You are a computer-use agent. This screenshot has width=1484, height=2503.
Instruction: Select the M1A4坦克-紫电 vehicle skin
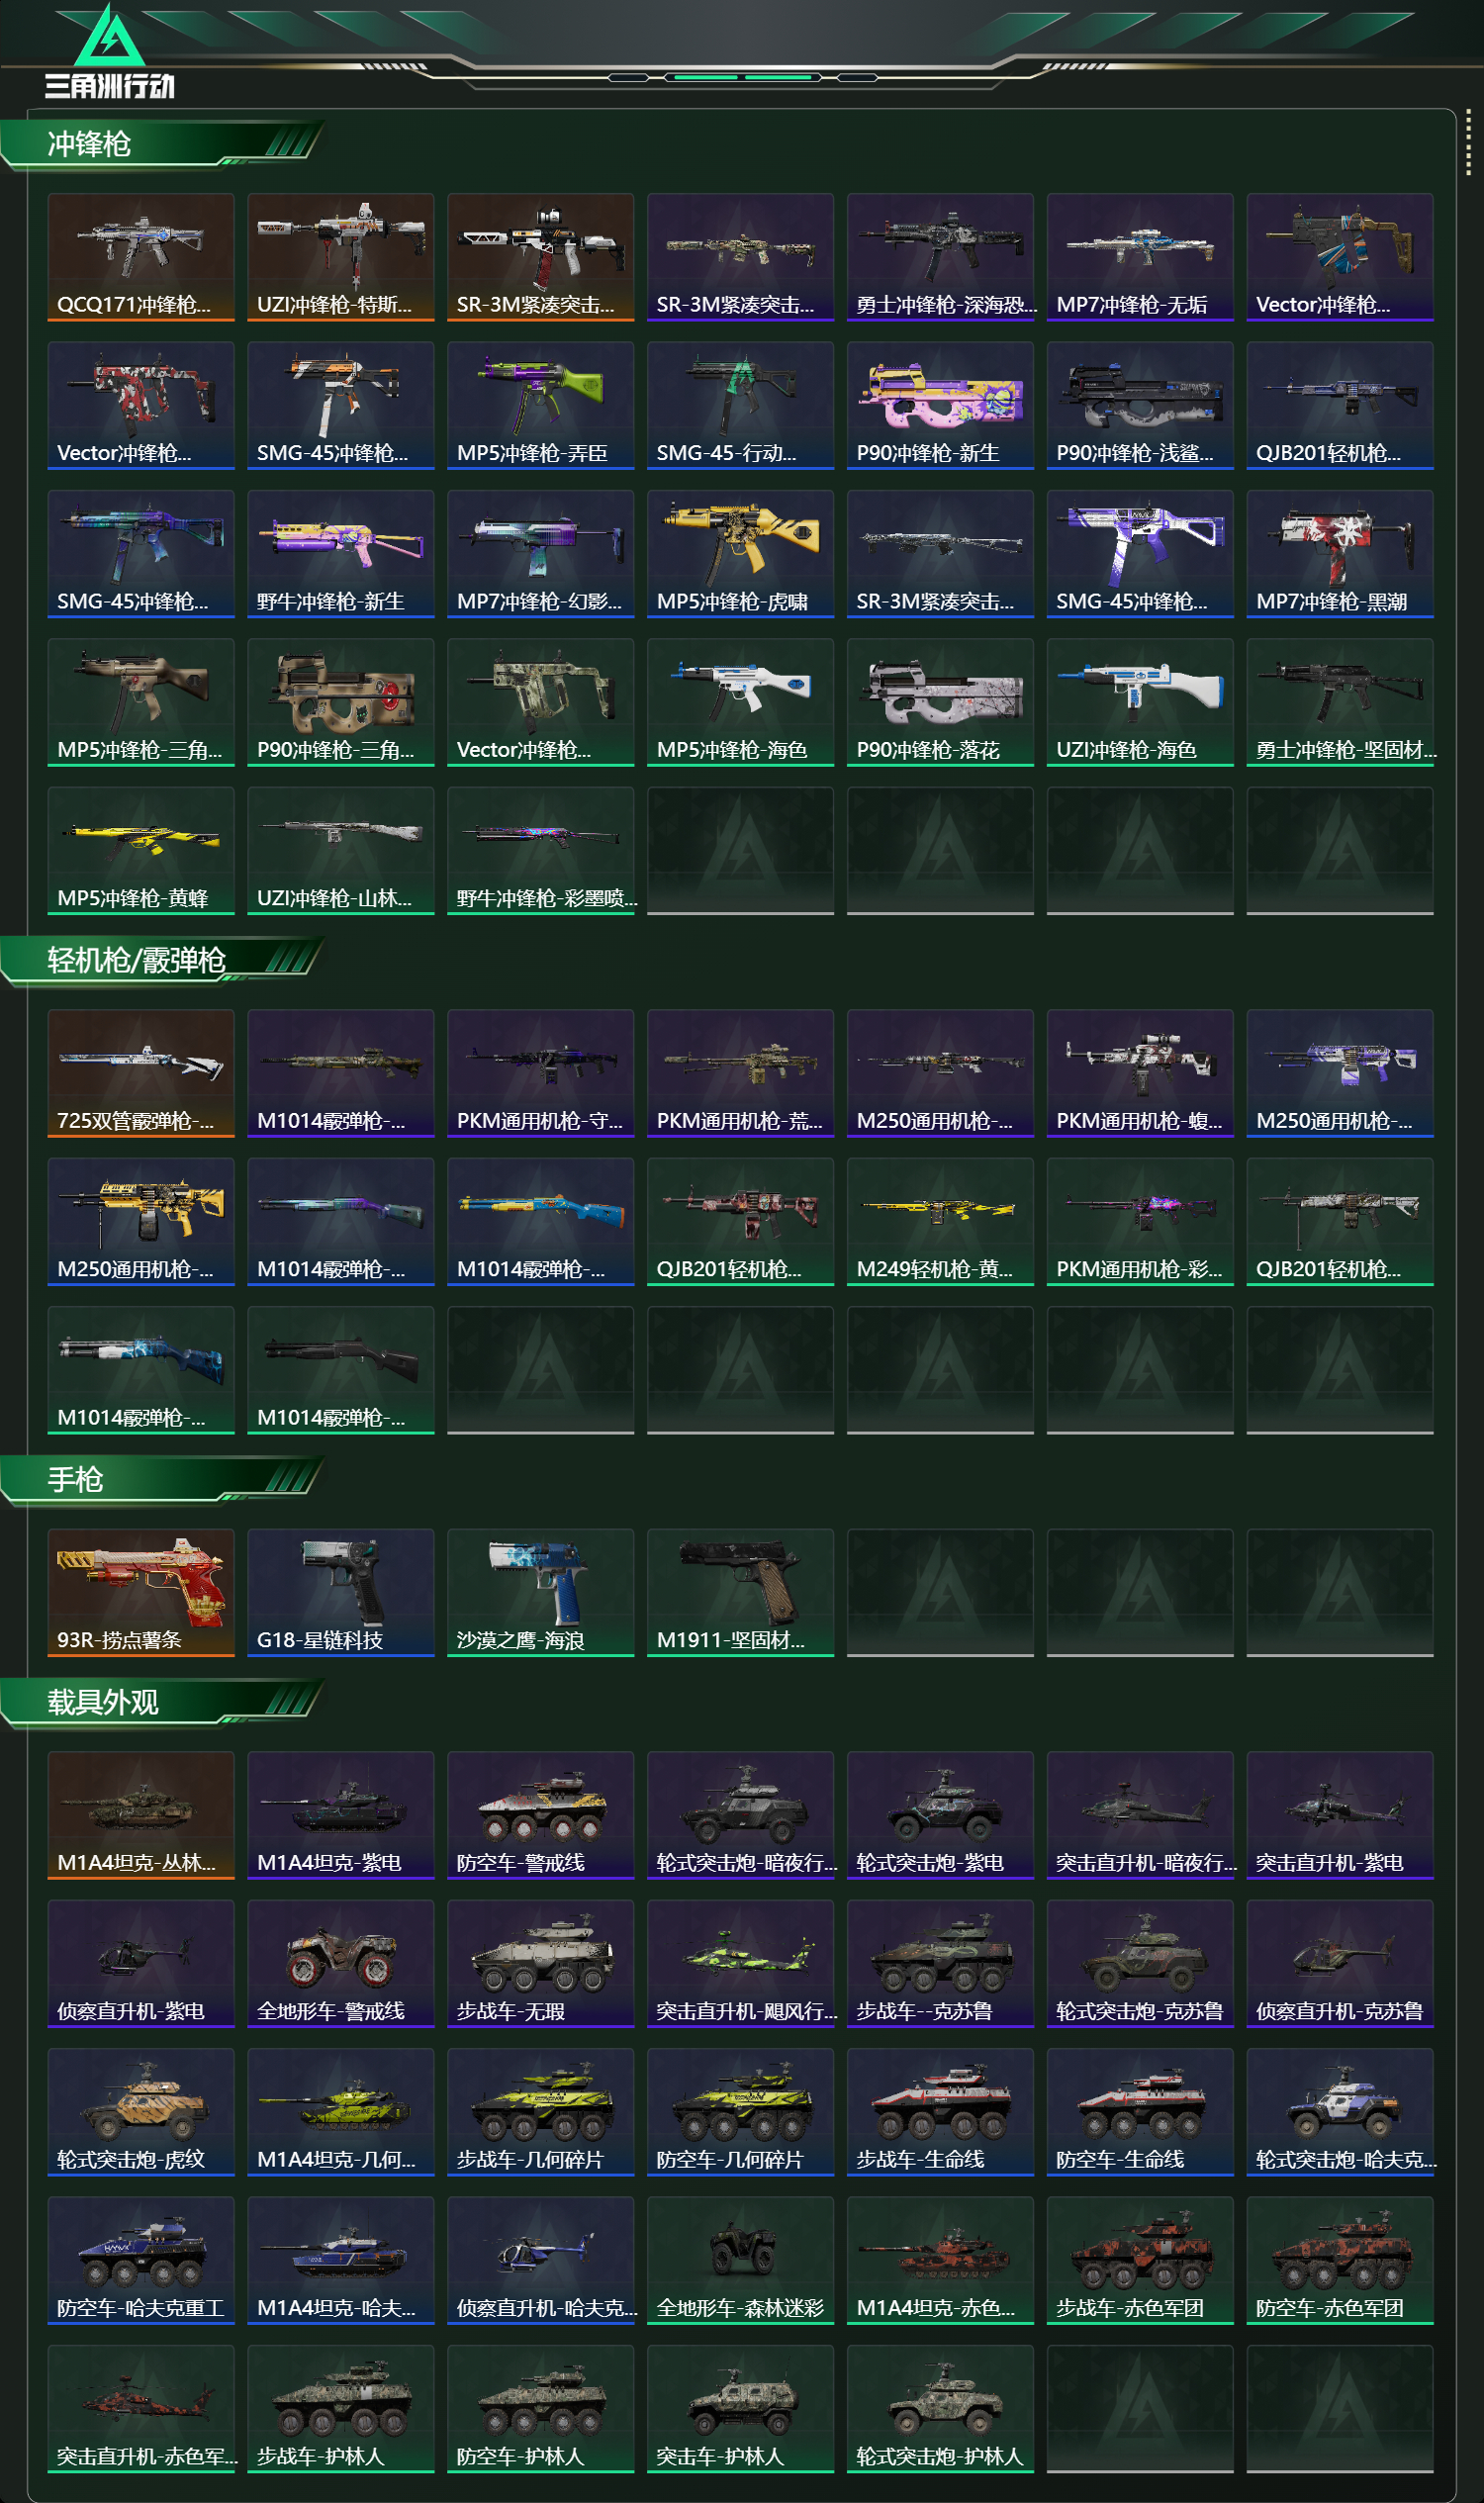(341, 1816)
